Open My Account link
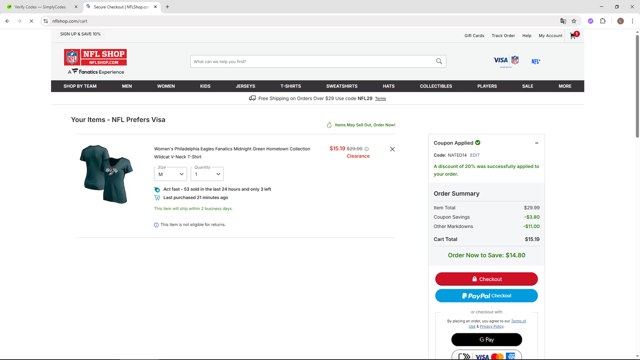The image size is (640, 360). (x=550, y=36)
